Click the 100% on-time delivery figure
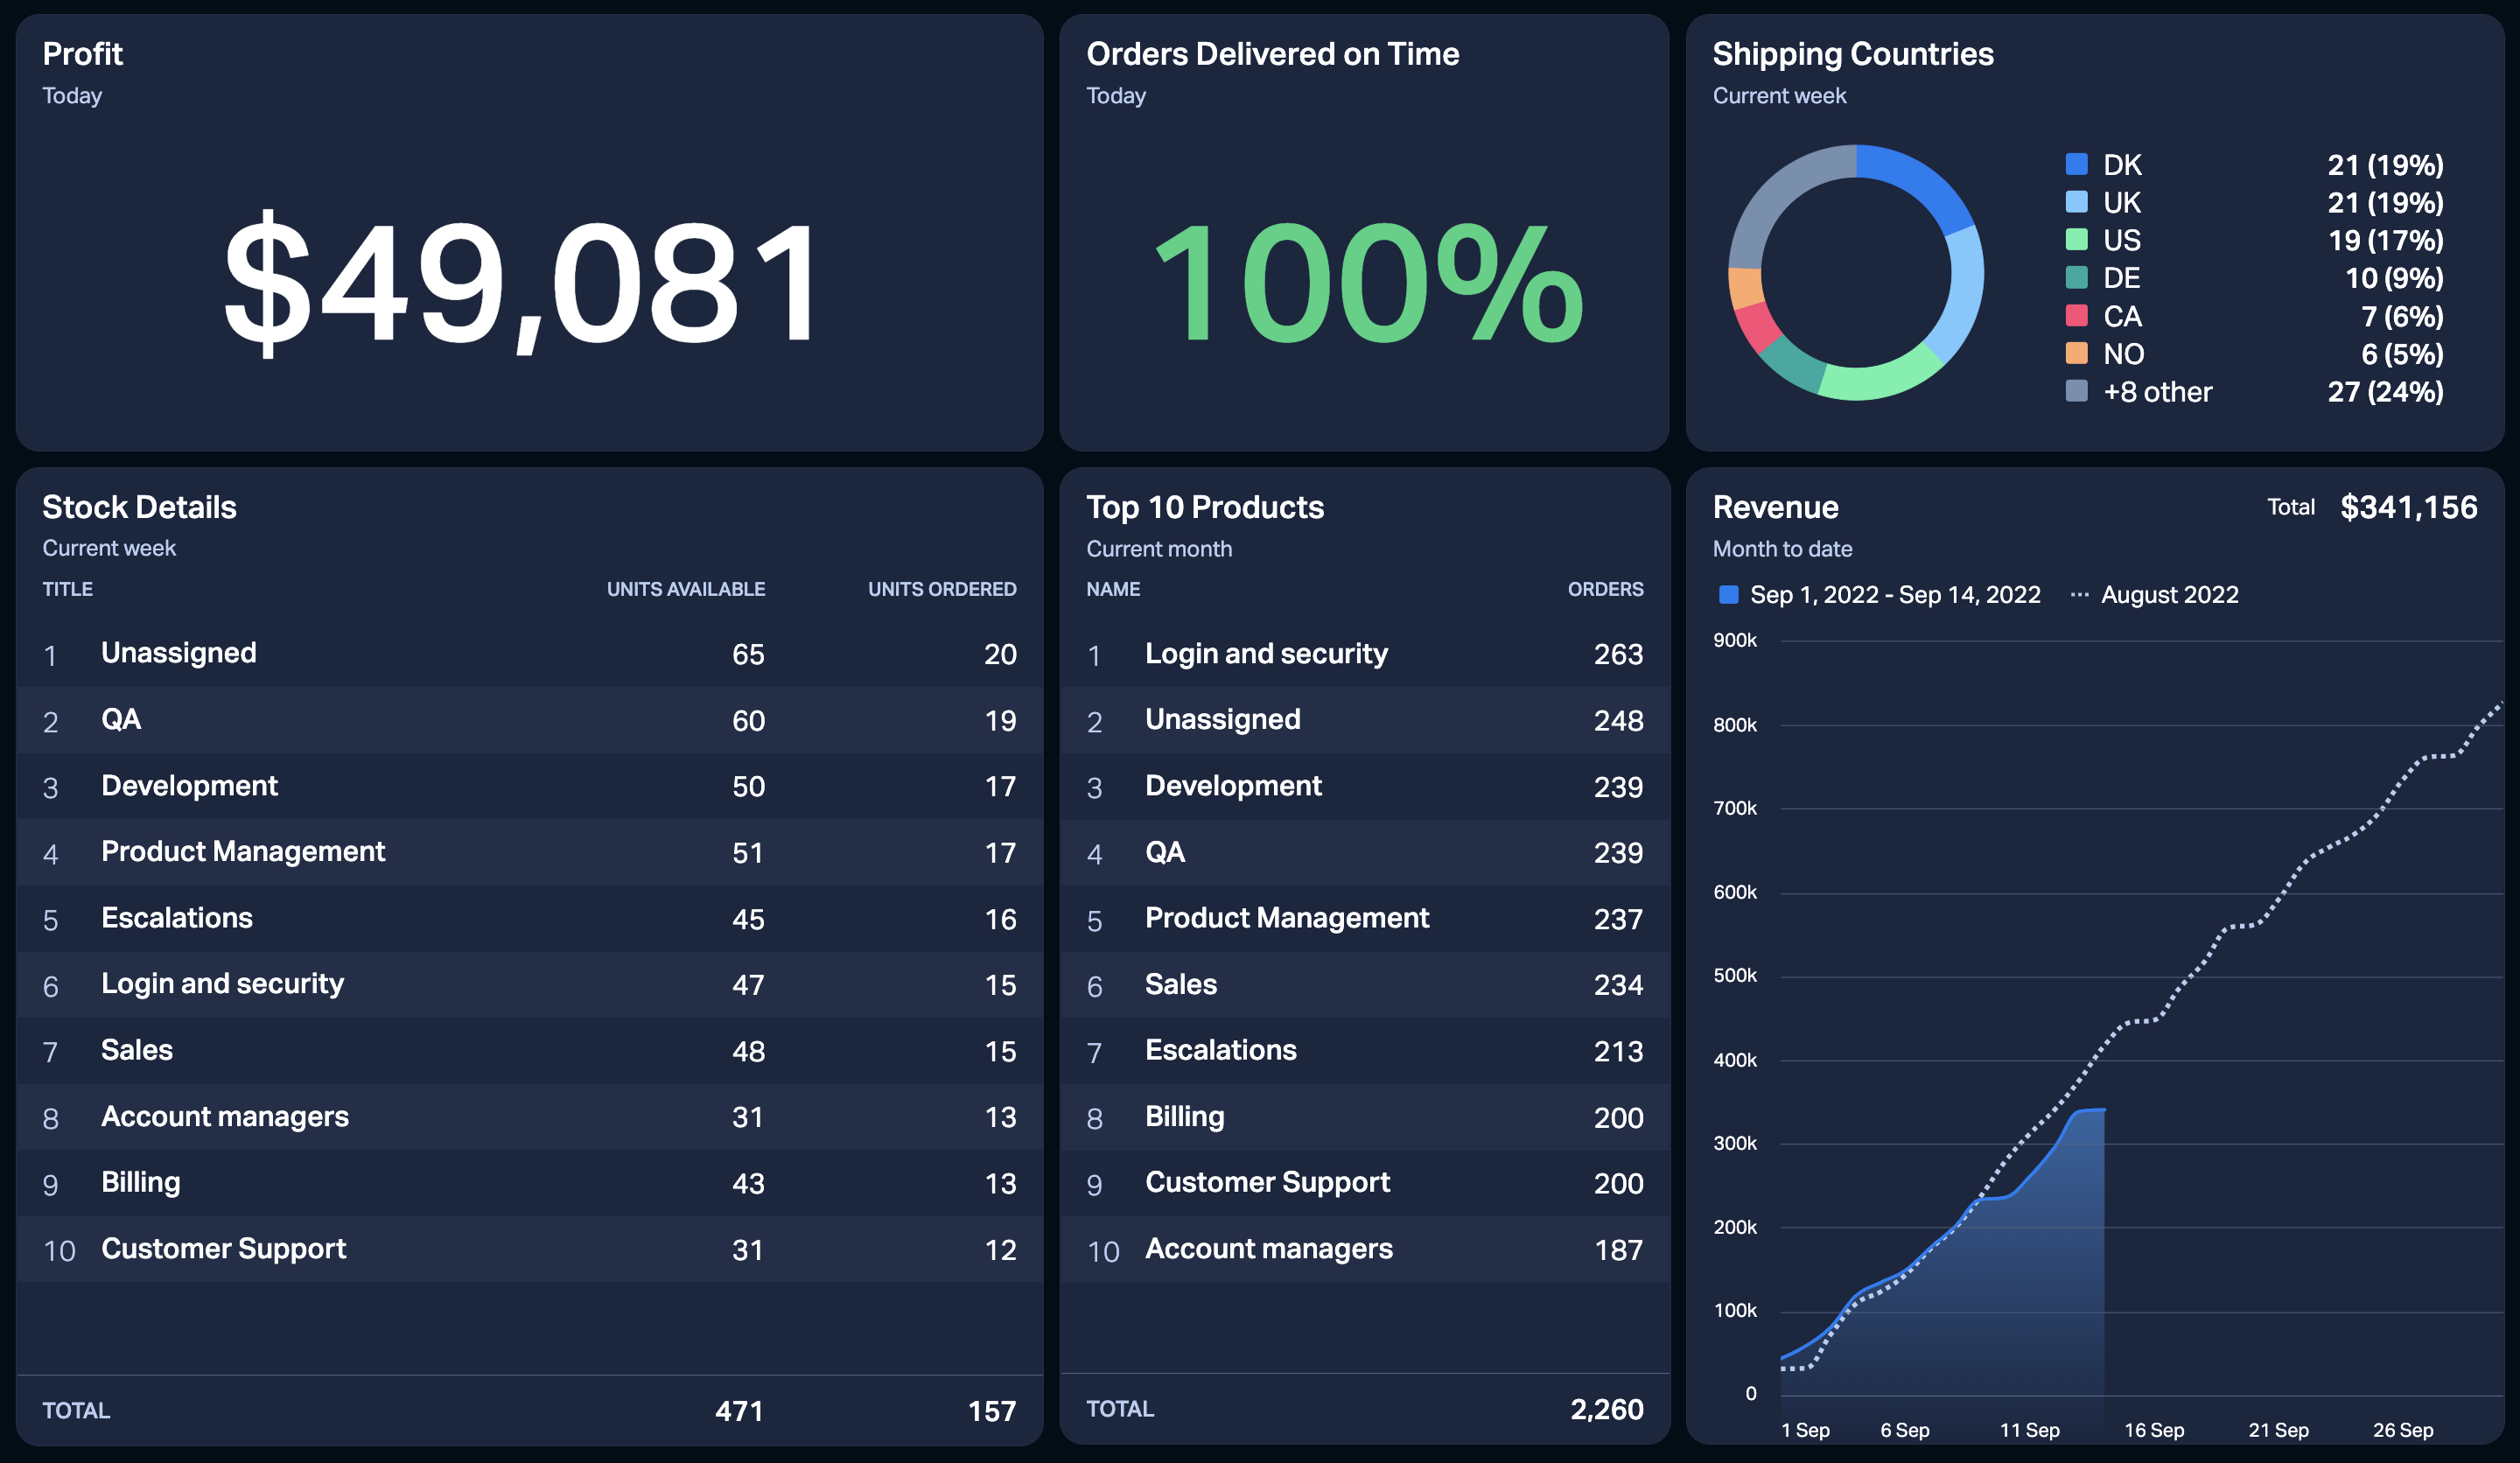 1368,283
